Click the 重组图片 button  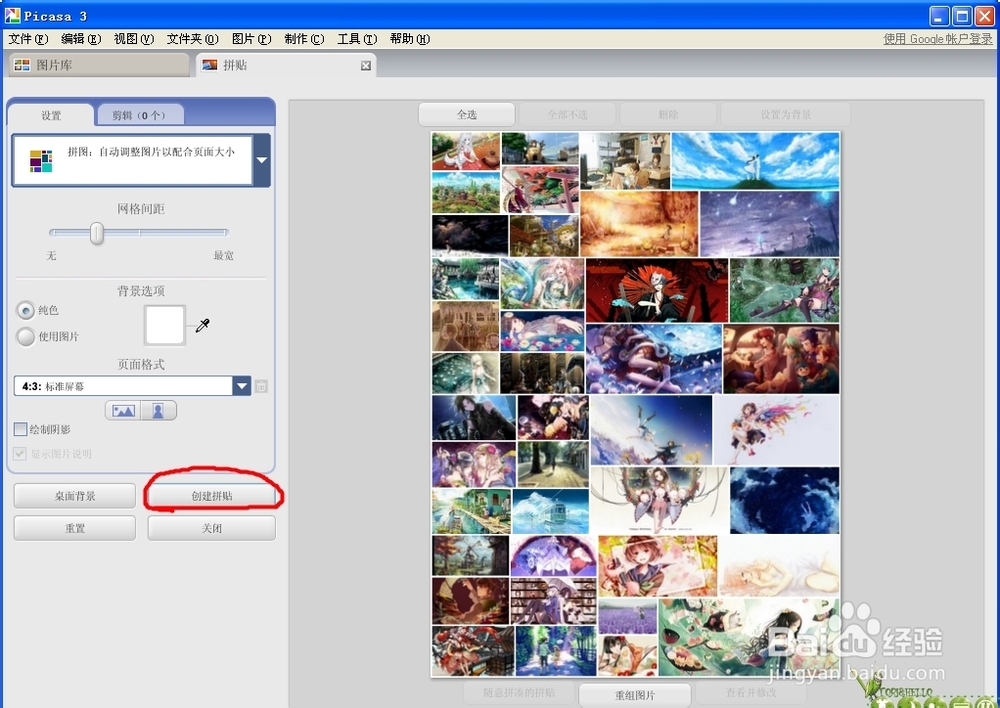pyautogui.click(x=635, y=695)
